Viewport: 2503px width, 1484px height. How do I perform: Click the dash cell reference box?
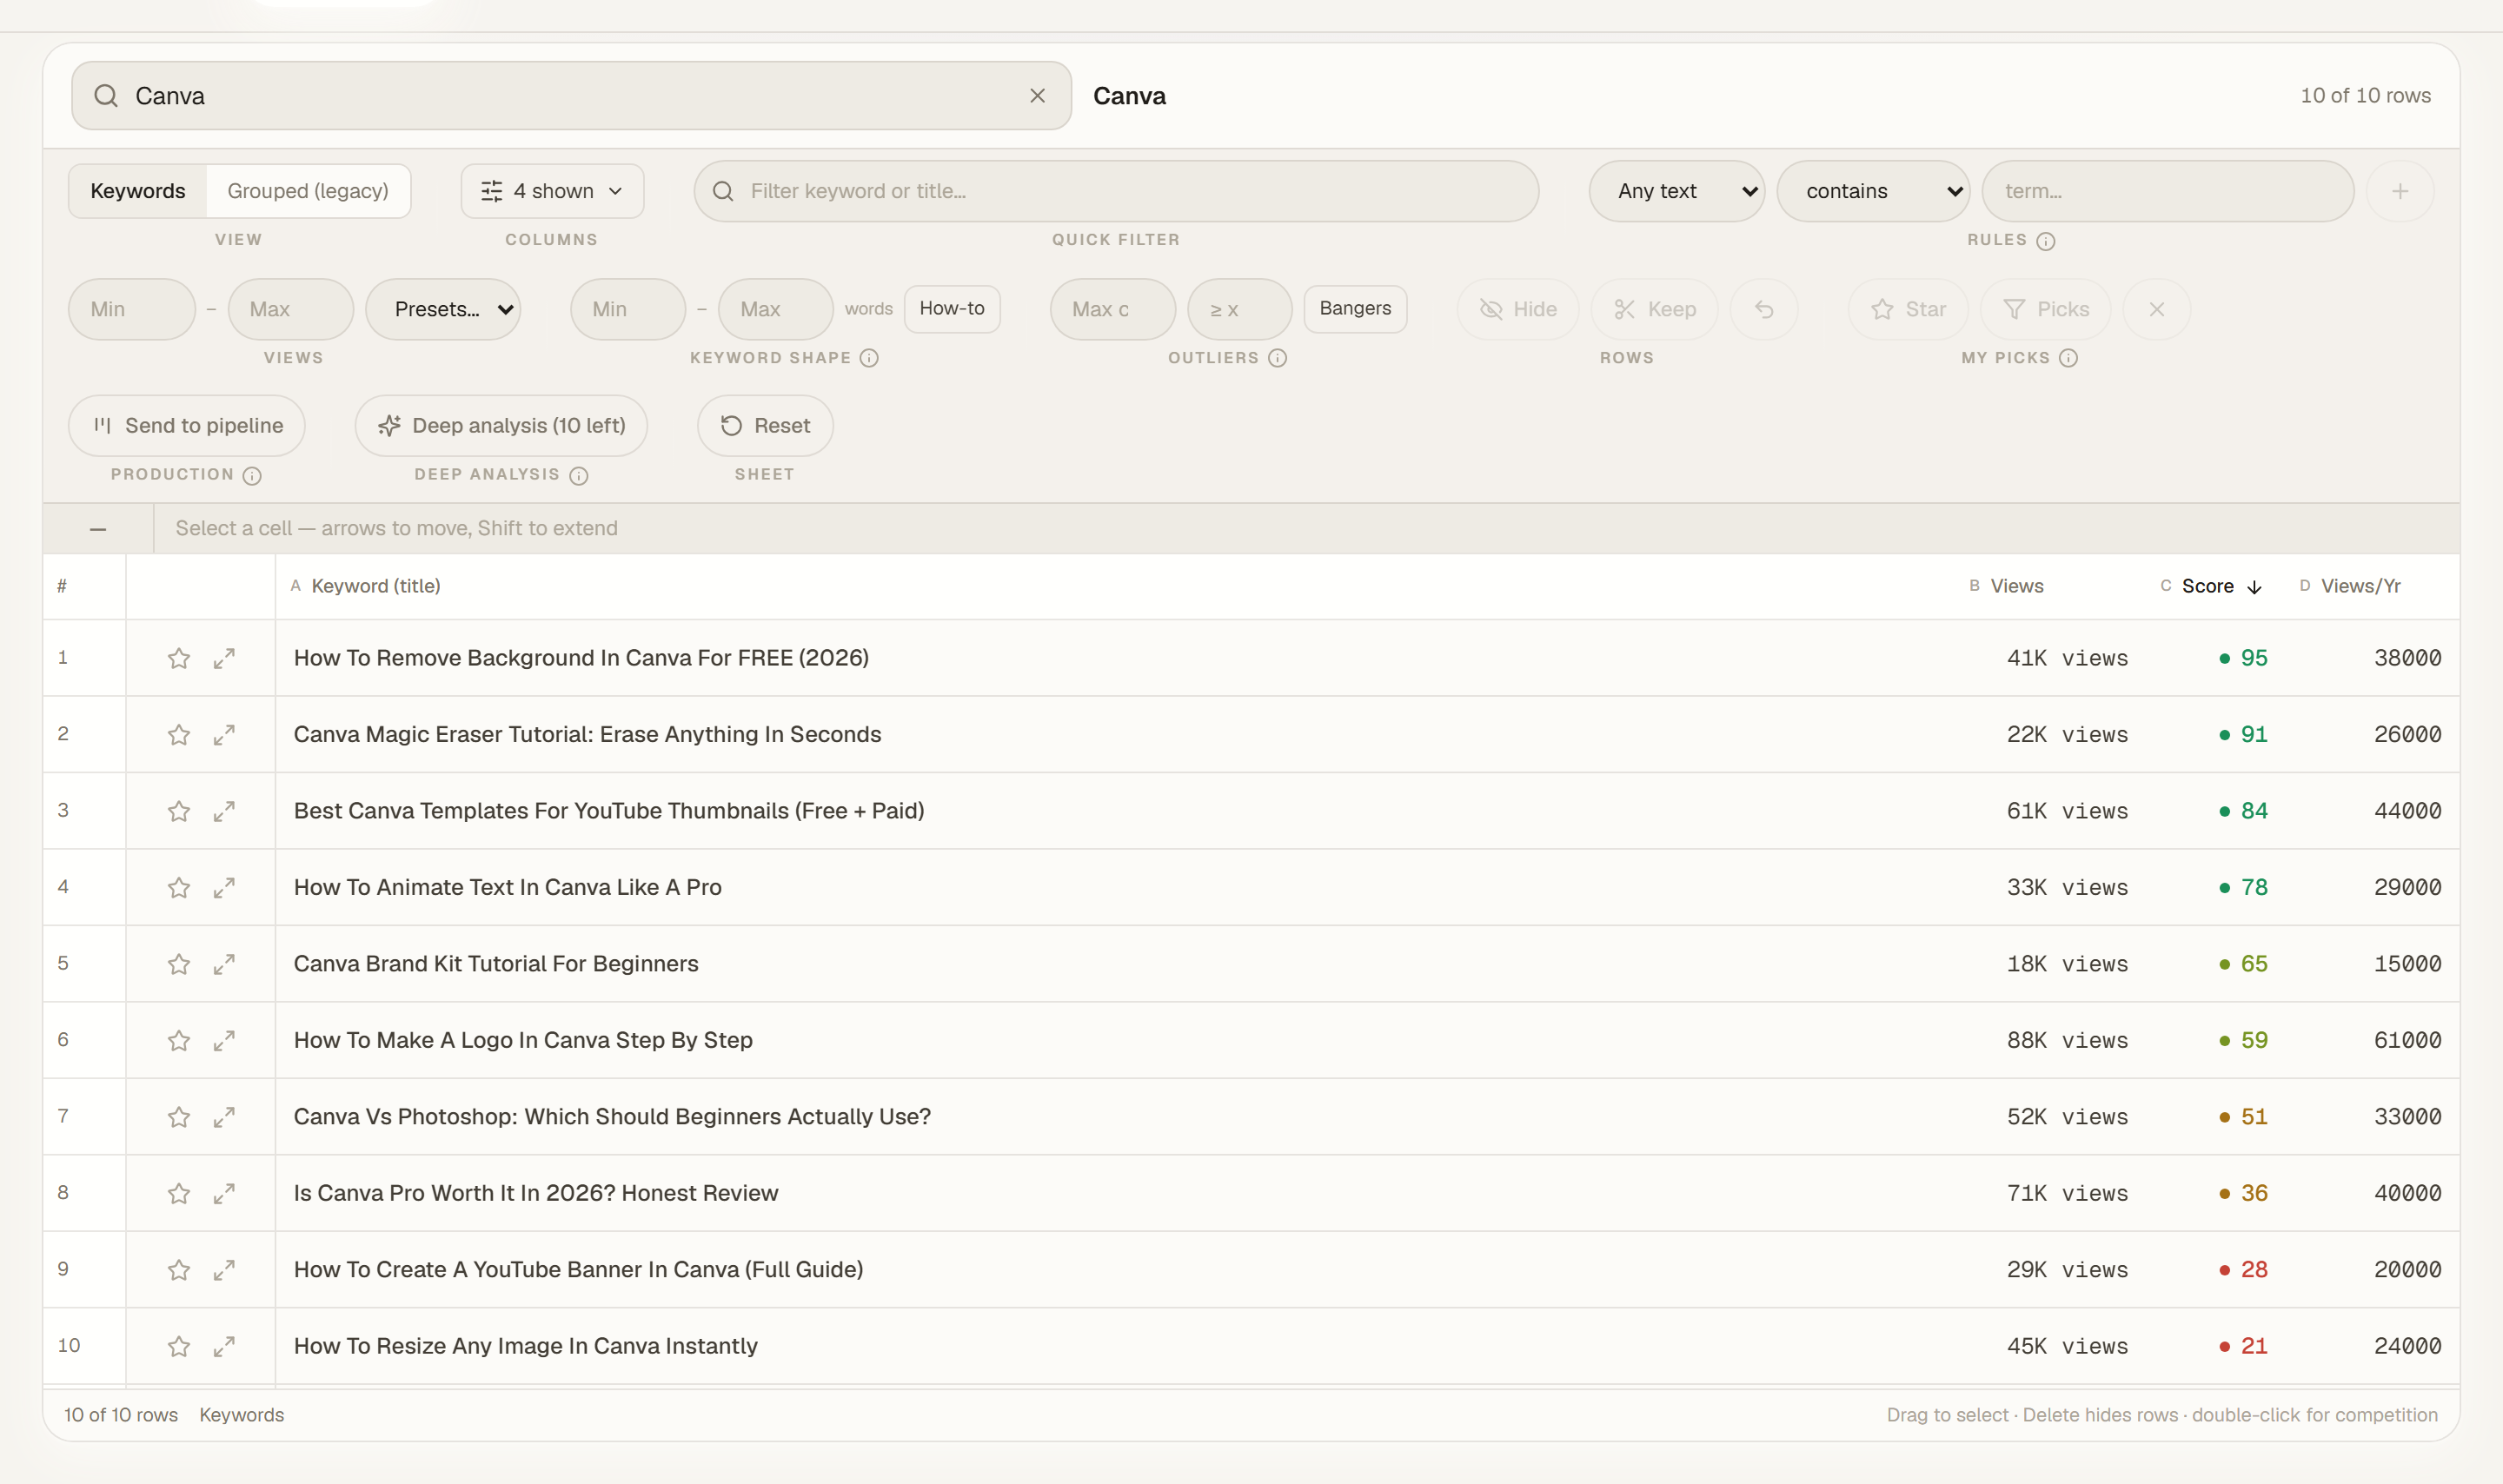(x=98, y=528)
